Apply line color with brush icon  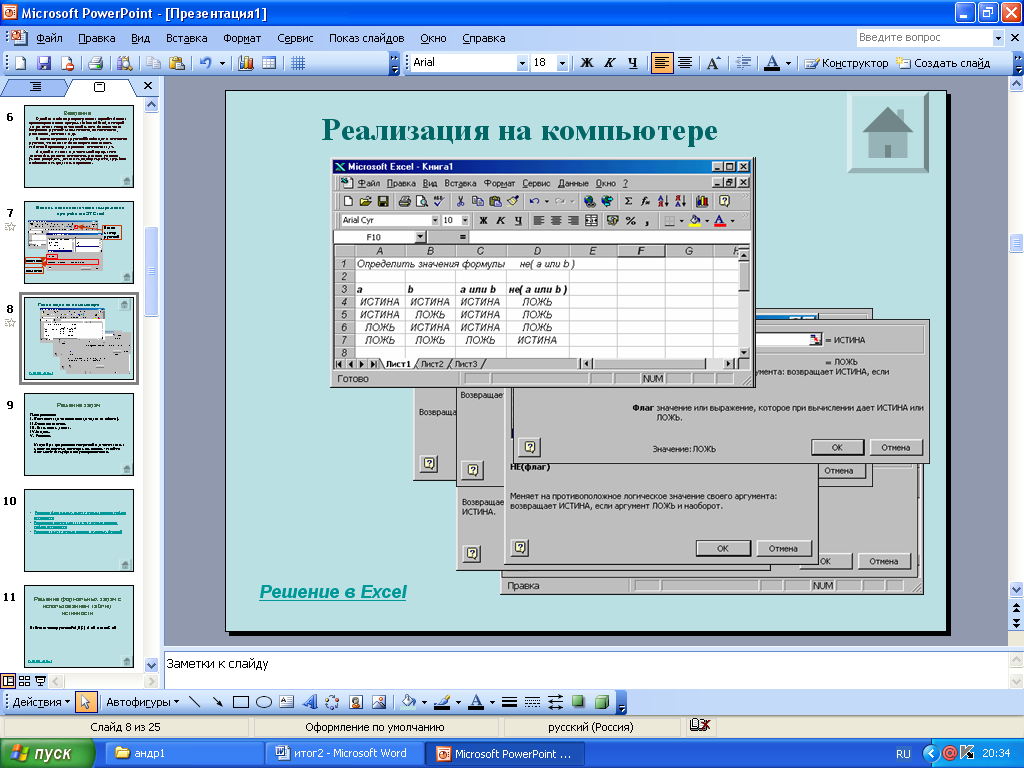[x=442, y=702]
